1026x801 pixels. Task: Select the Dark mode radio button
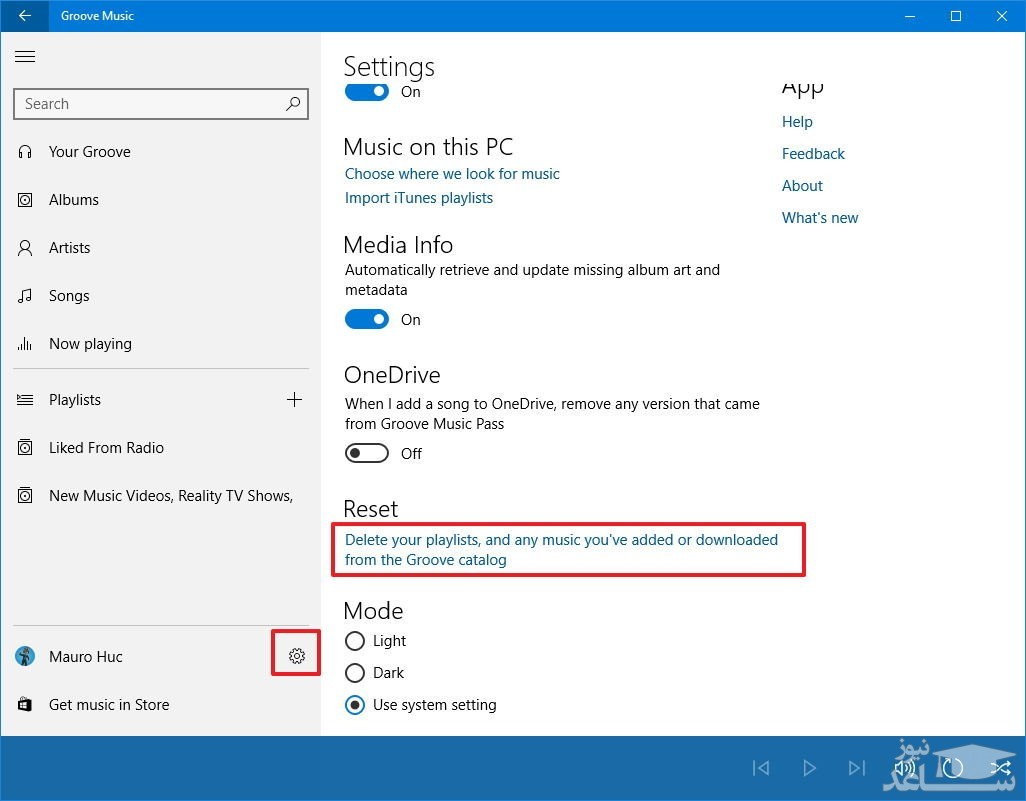coord(354,673)
